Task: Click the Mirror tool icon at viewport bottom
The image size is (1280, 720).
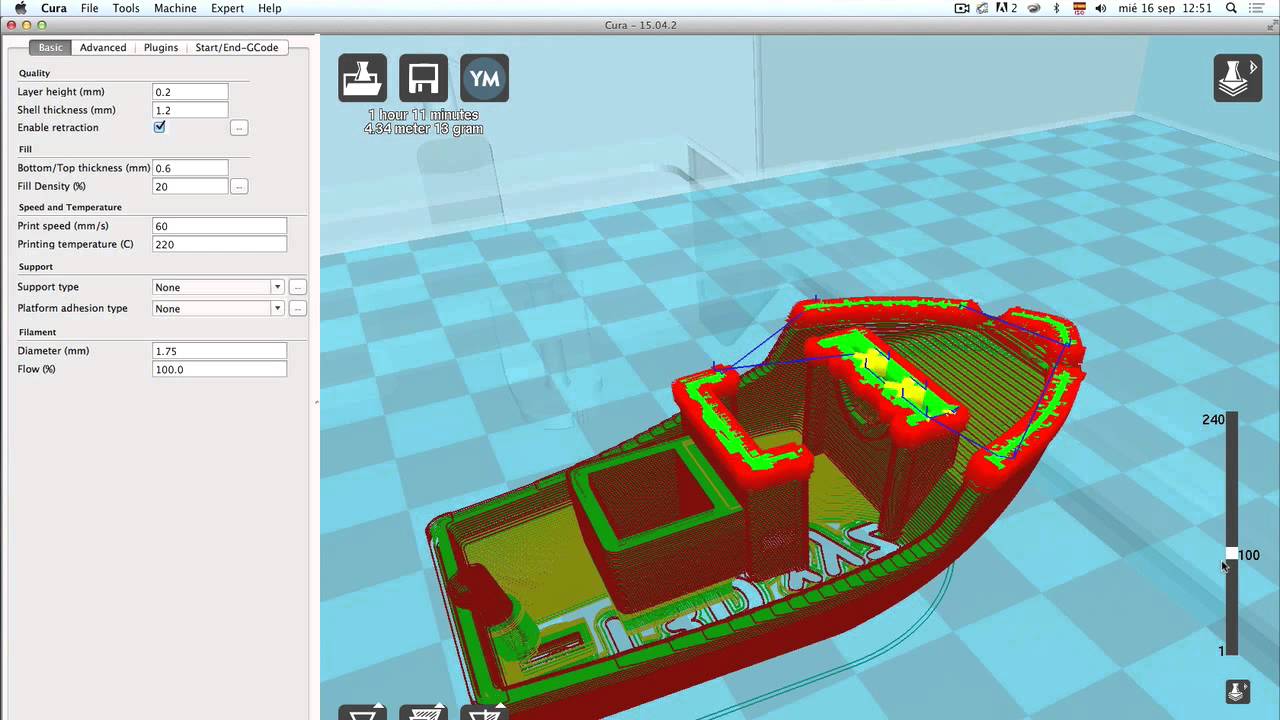Action: click(x=485, y=712)
